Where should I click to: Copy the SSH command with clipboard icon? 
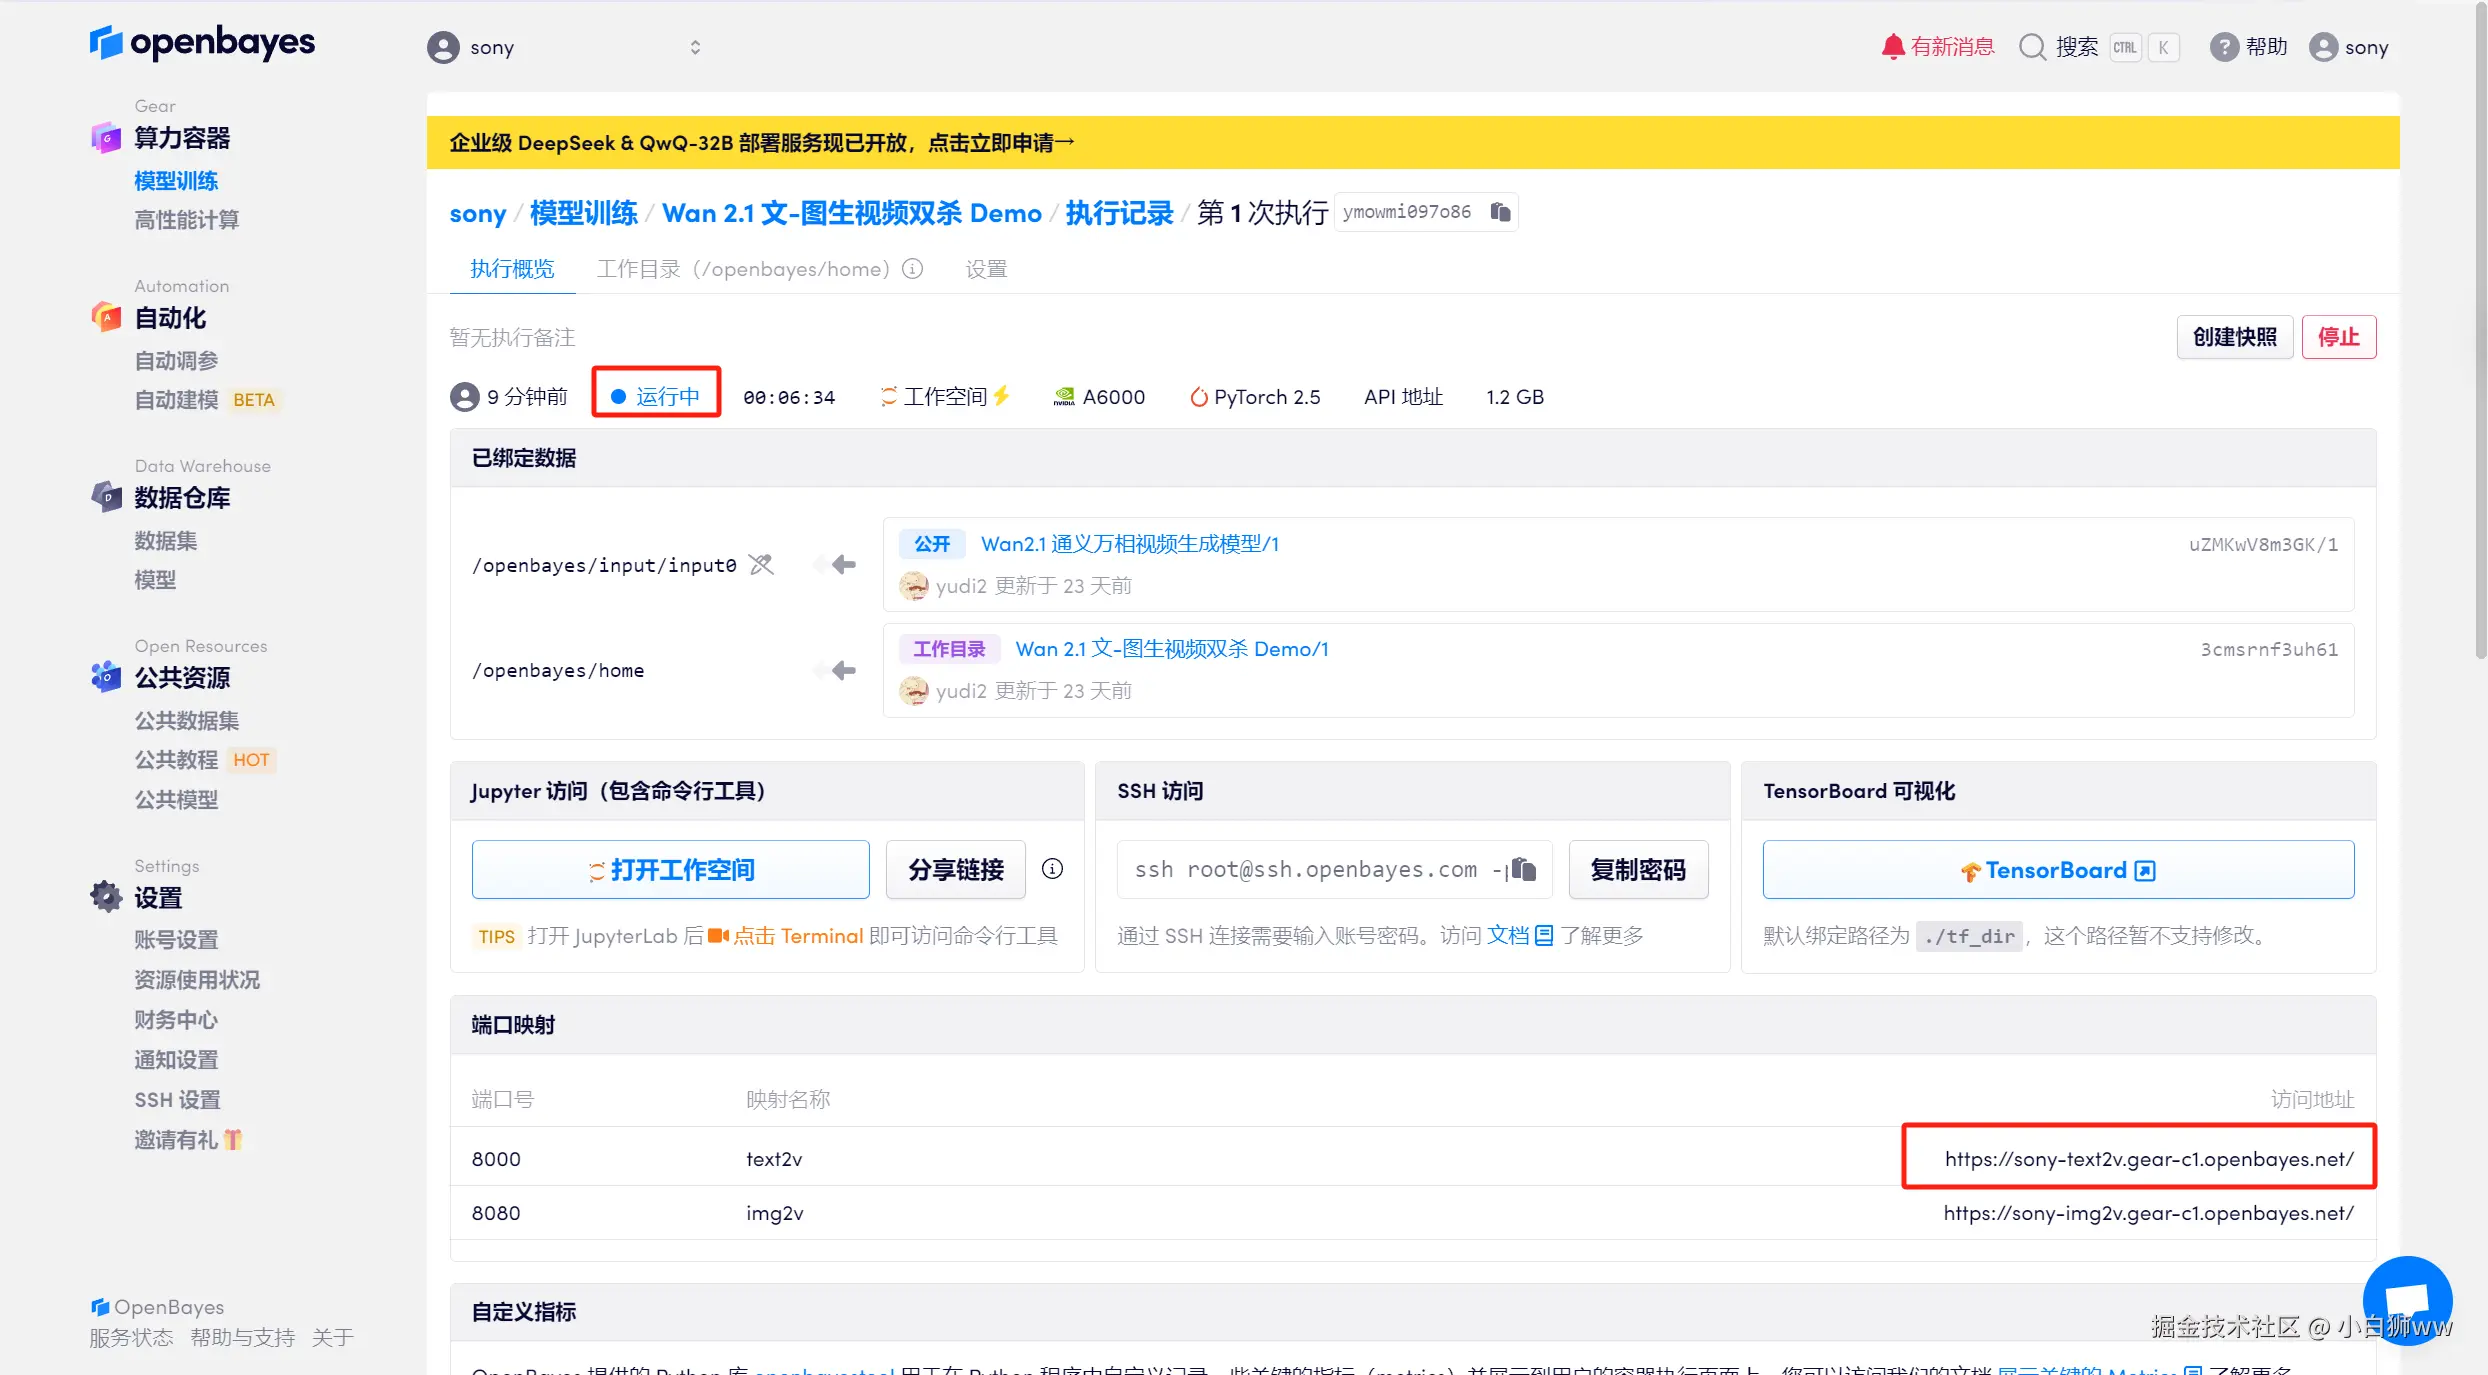point(1523,869)
